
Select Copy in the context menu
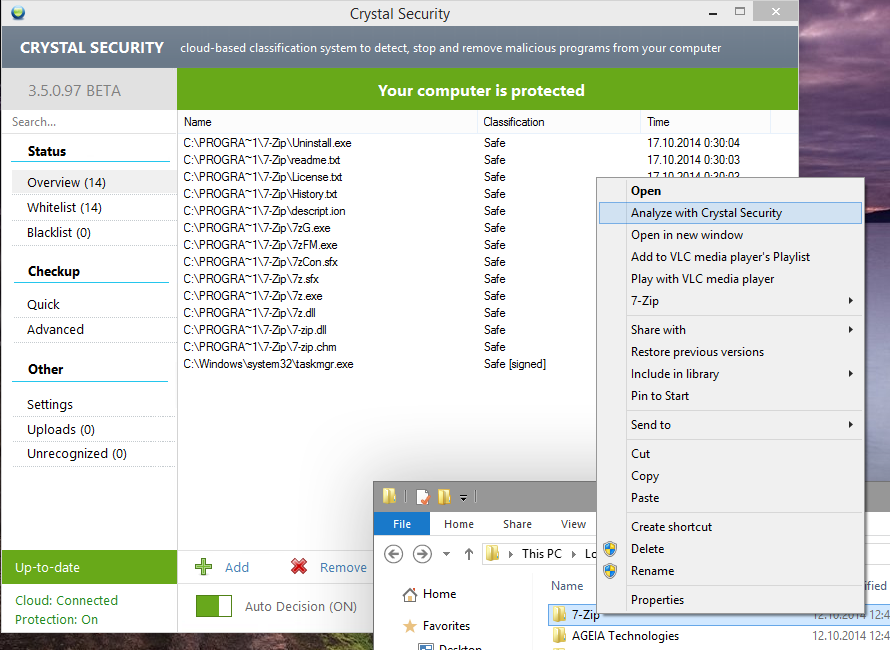(730, 476)
